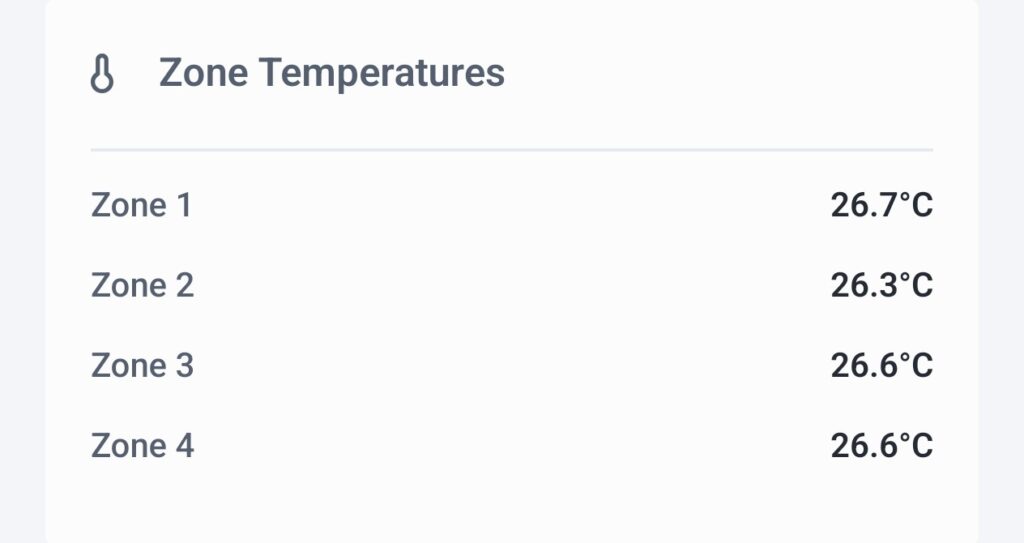The image size is (1024, 543).
Task: Choose the Zone 3 label
Action: pyautogui.click(x=143, y=365)
